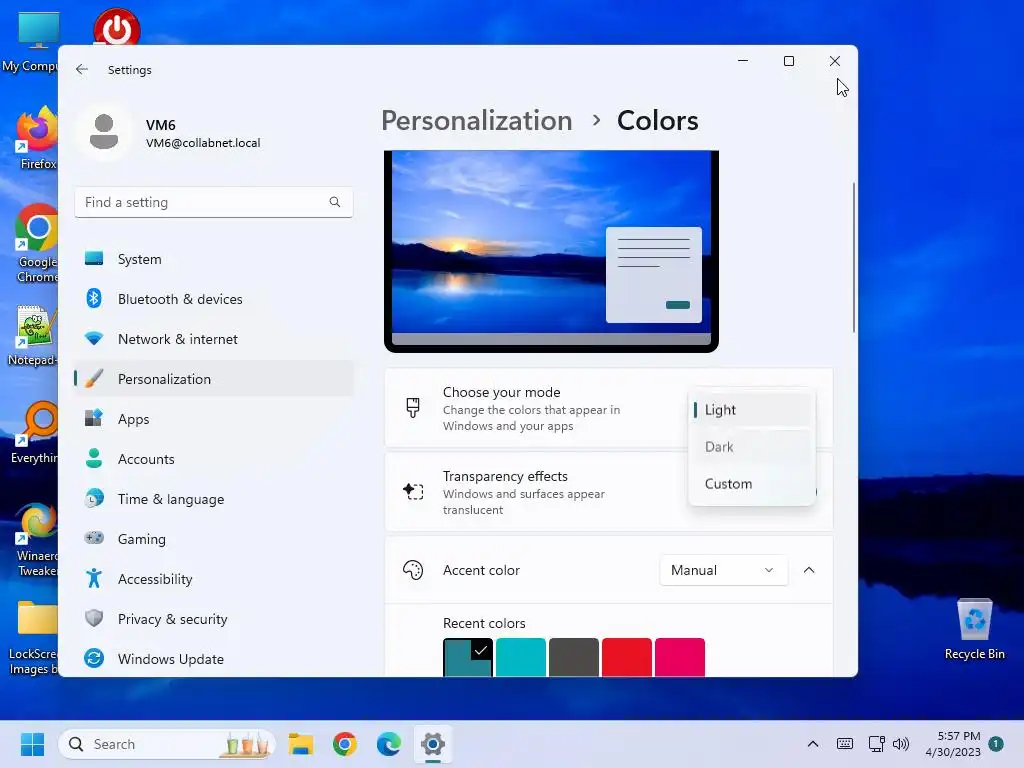Open the System settings category

214,259
